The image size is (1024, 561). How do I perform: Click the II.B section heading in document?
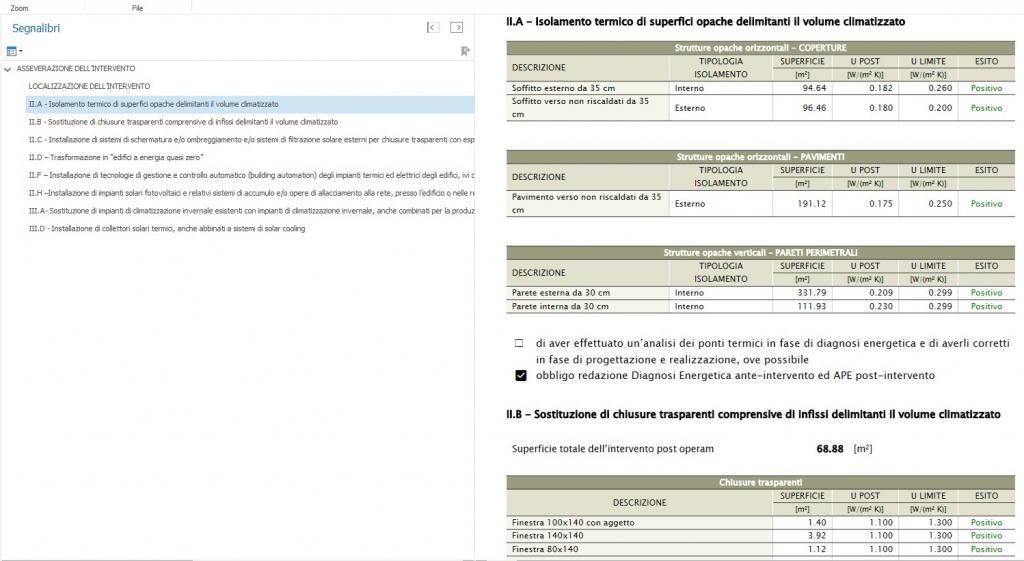(x=753, y=414)
